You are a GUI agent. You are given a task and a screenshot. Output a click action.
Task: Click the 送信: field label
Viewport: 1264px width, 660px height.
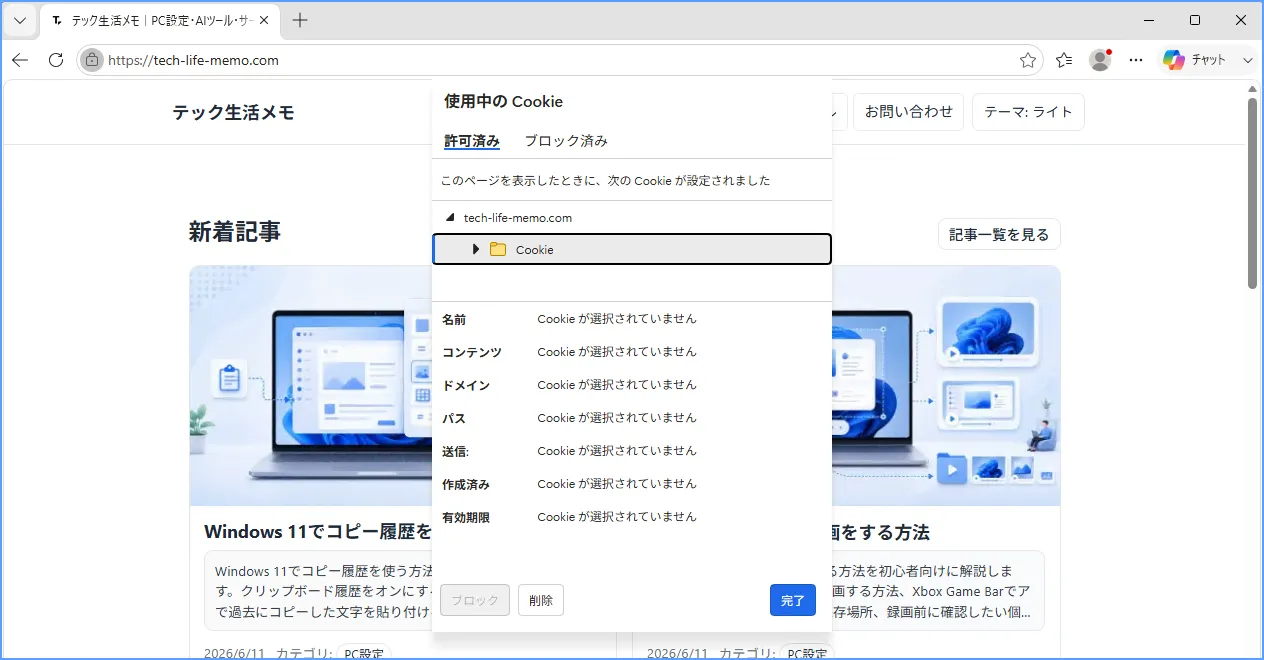click(x=456, y=451)
